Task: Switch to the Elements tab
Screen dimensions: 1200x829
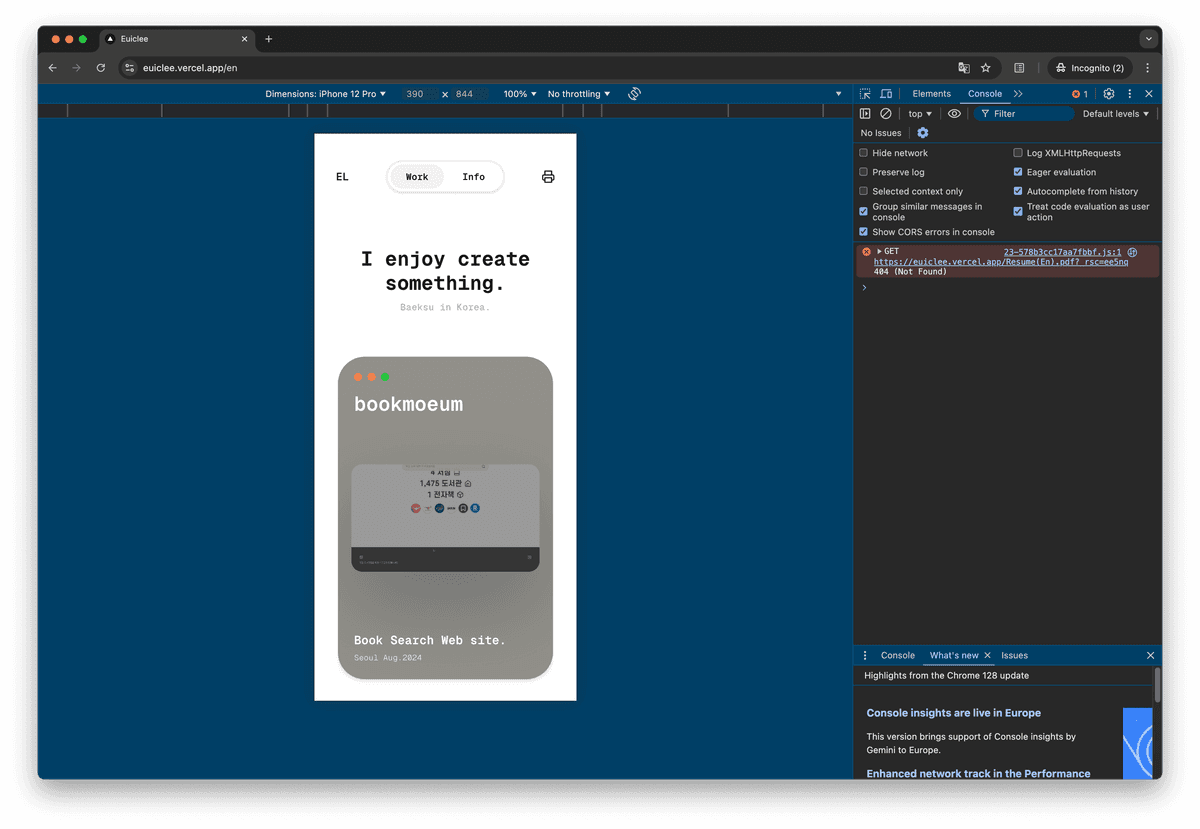Action: 932,94
